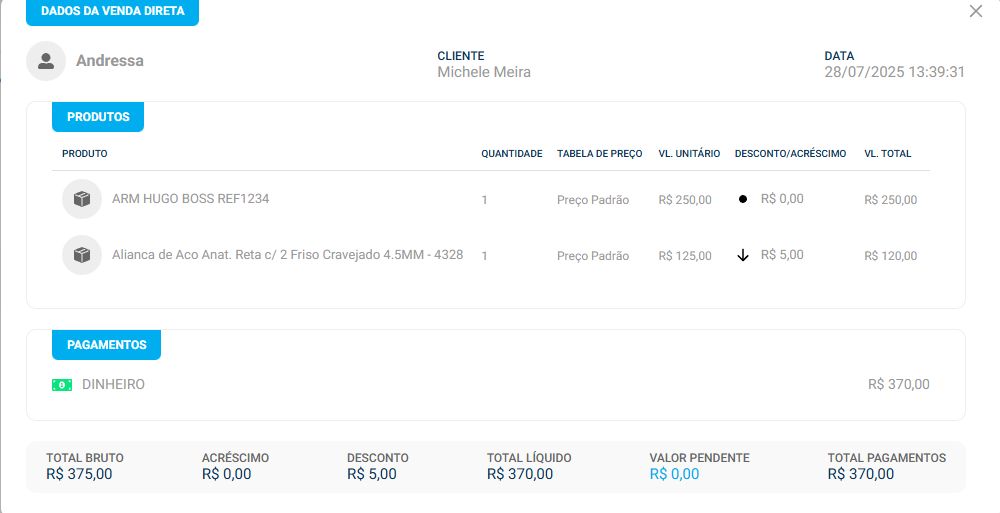Image resolution: width=1000 pixels, height=513 pixels.
Task: Click the ARM HUGO BOSS product box icon
Action: click(82, 199)
